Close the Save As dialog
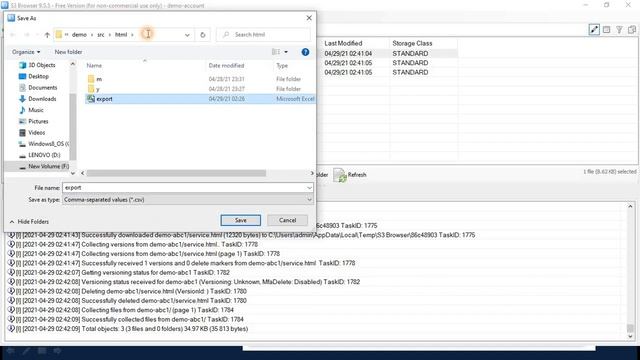The height and width of the screenshot is (360, 640). pos(309,18)
